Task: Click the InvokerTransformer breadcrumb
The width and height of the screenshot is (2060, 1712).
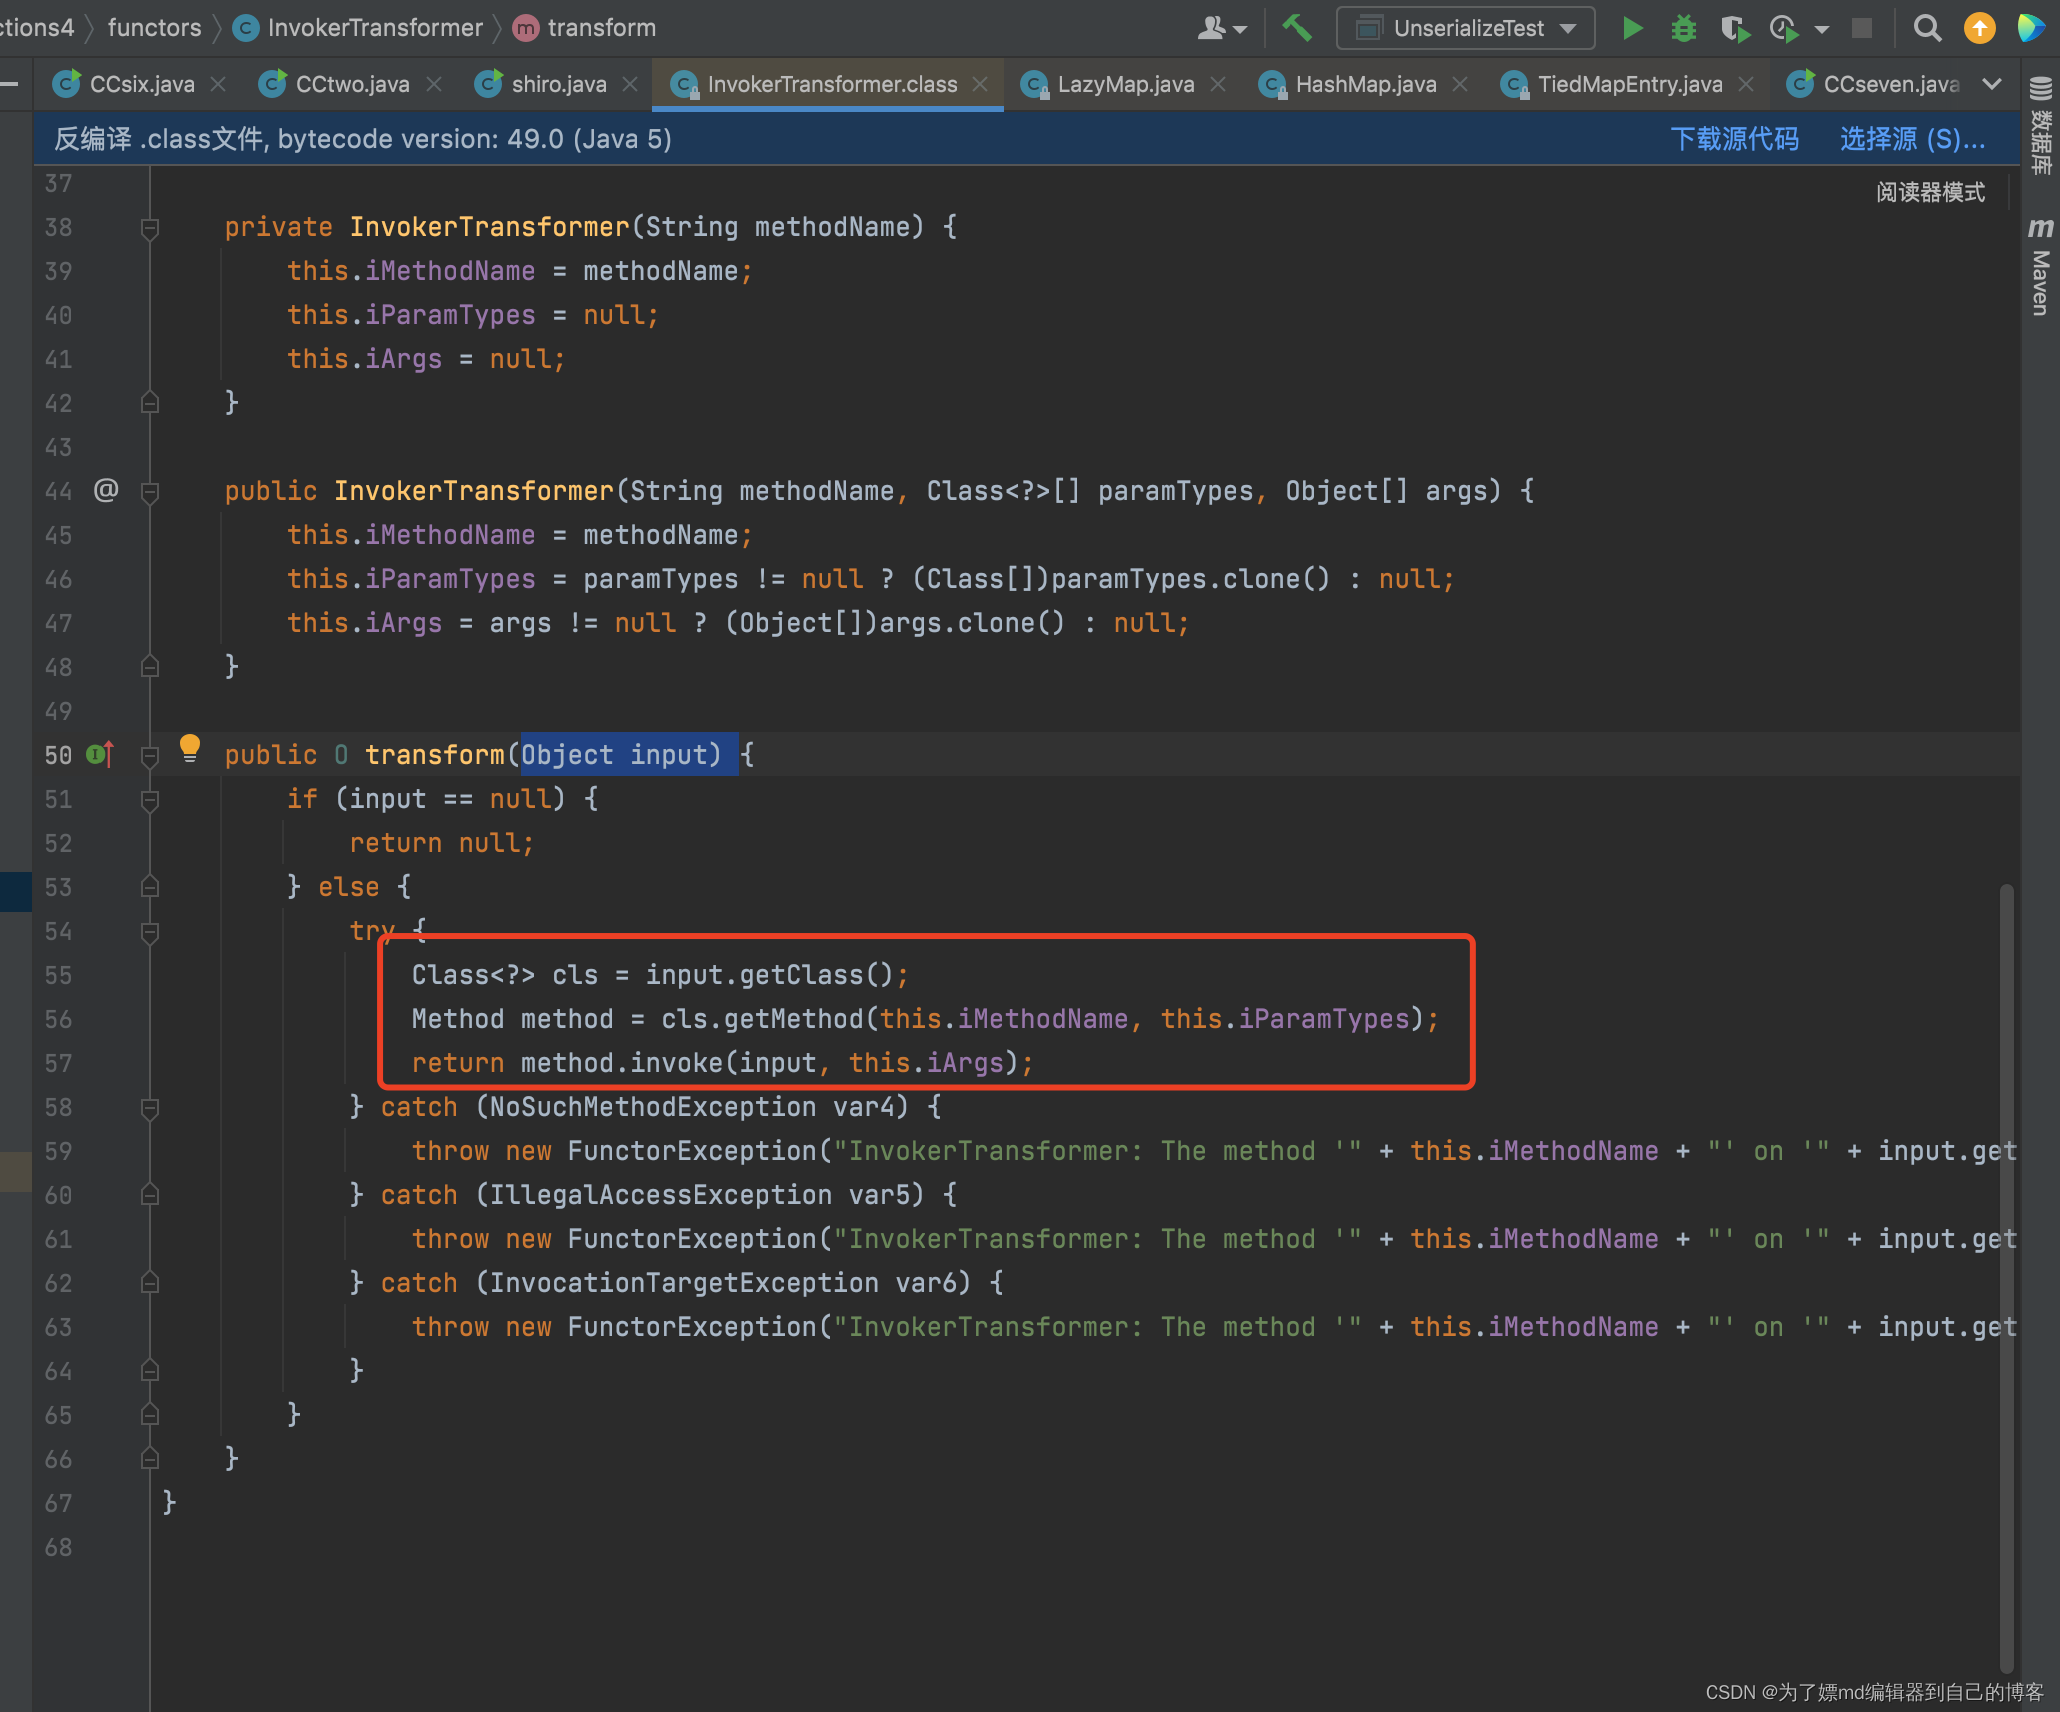Action: coord(358,28)
